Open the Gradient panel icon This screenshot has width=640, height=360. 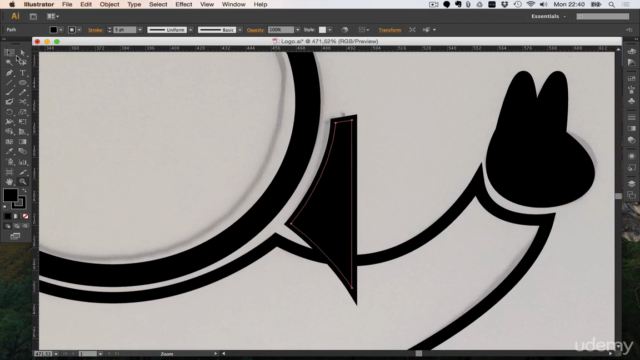[x=631, y=129]
